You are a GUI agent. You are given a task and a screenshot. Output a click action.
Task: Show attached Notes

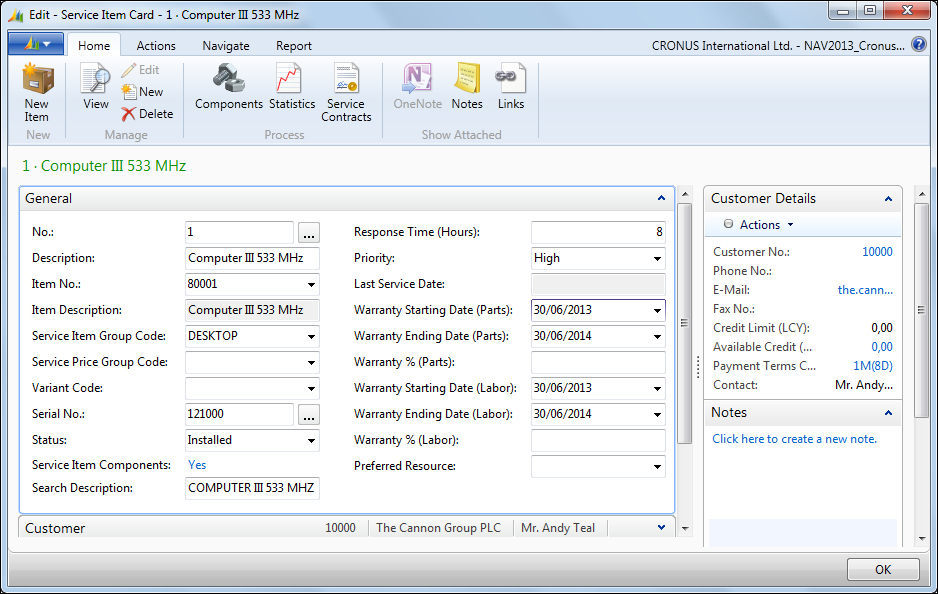467,87
